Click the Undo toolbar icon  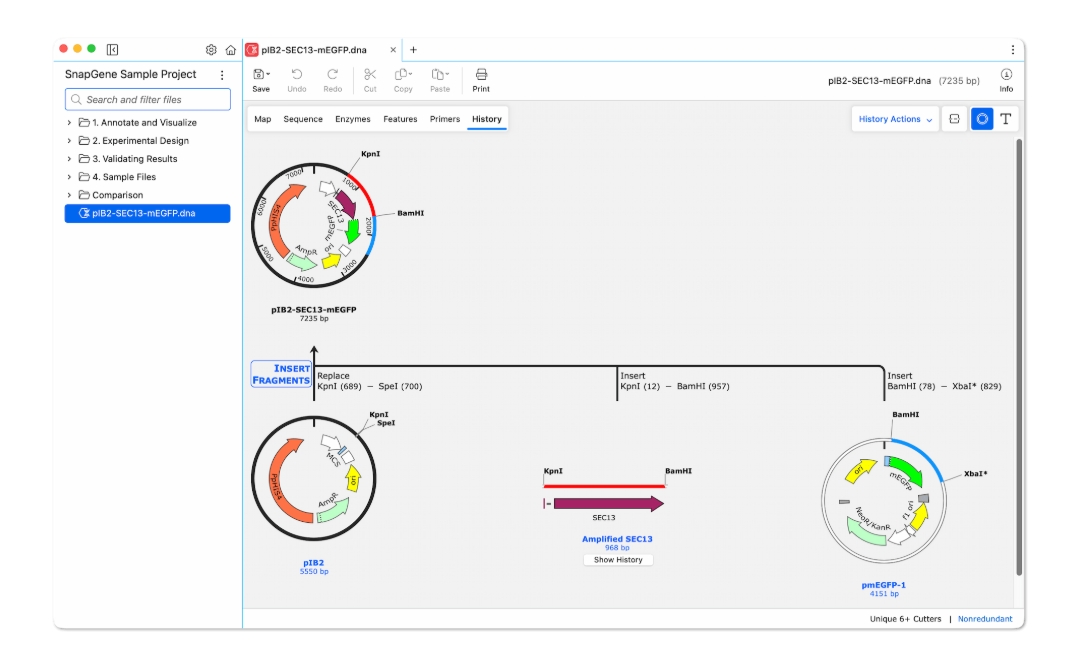pos(296,75)
